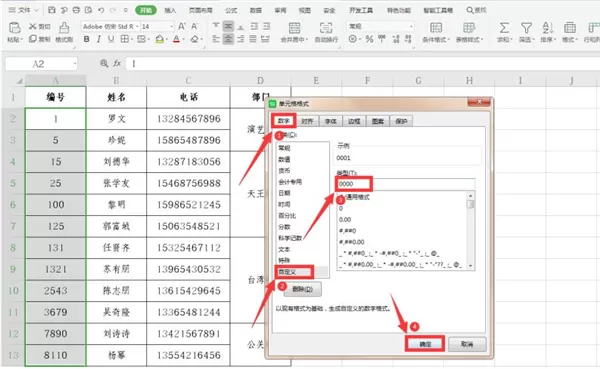This screenshot has height=369, width=600.
Task: Click the cell borders icon
Action: pyautogui.click(x=124, y=39)
